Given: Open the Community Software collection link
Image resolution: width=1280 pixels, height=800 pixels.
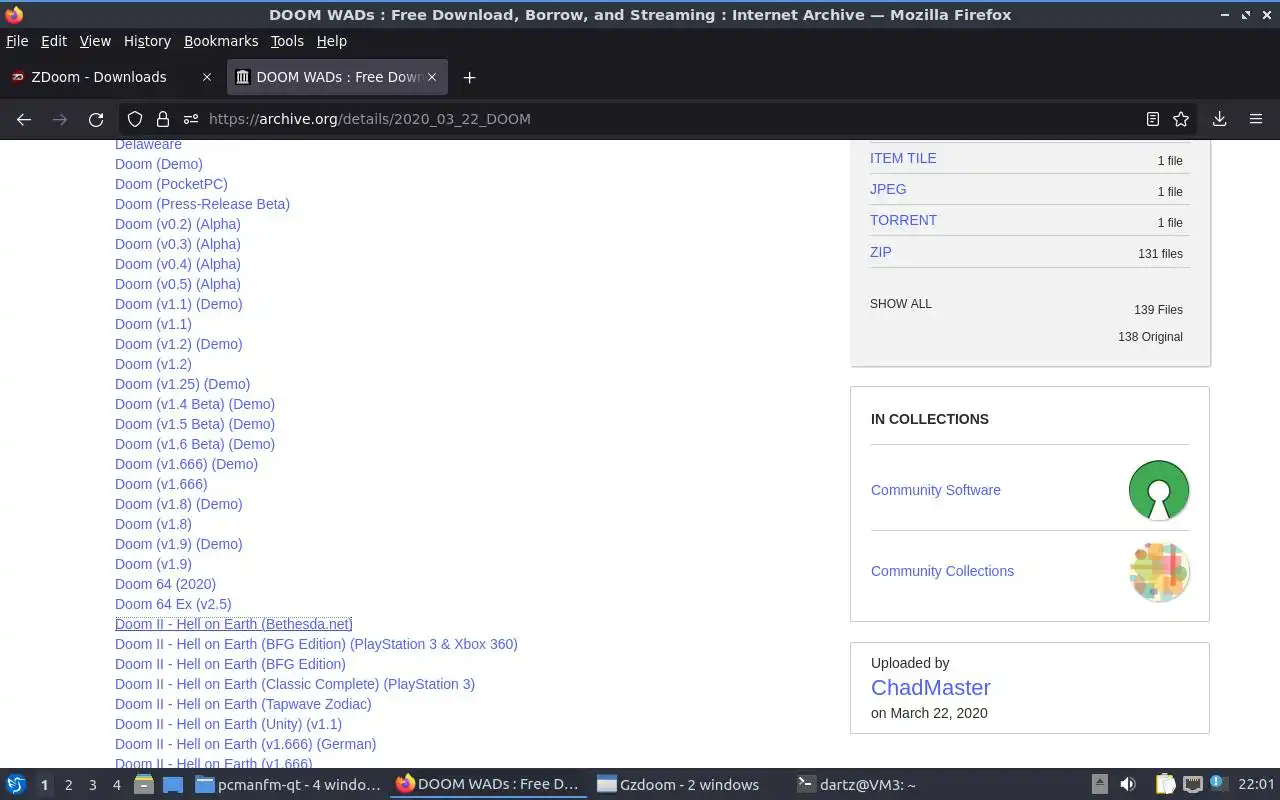Looking at the screenshot, I should click(x=936, y=490).
